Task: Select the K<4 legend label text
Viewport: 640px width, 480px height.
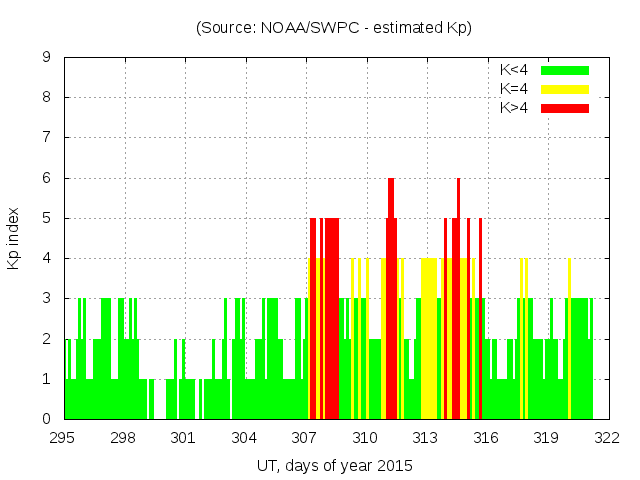Action: point(514,70)
